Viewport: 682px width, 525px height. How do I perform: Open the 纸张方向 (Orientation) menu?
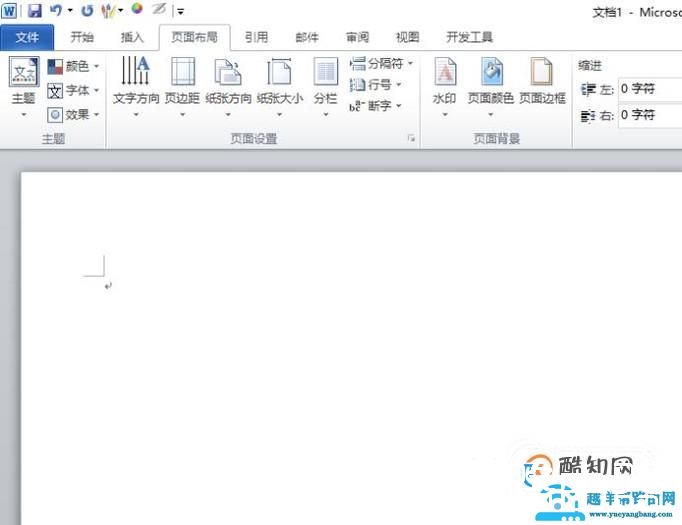coord(228,87)
